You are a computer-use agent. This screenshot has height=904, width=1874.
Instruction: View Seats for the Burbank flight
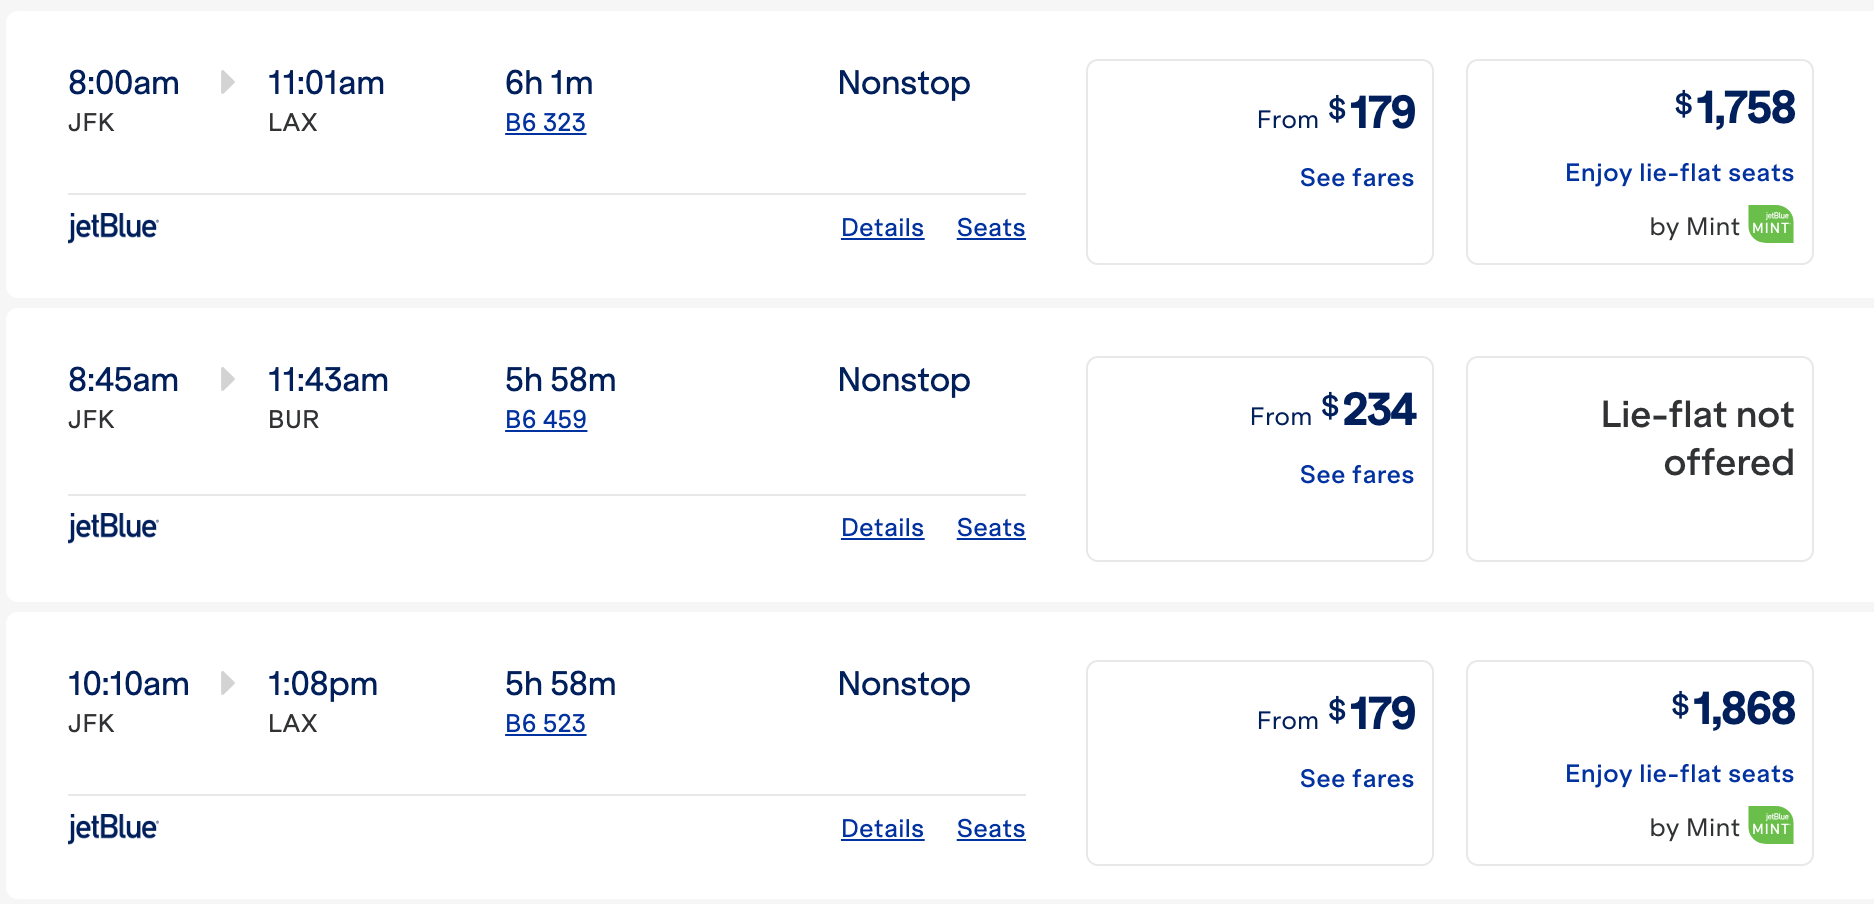[x=991, y=527]
